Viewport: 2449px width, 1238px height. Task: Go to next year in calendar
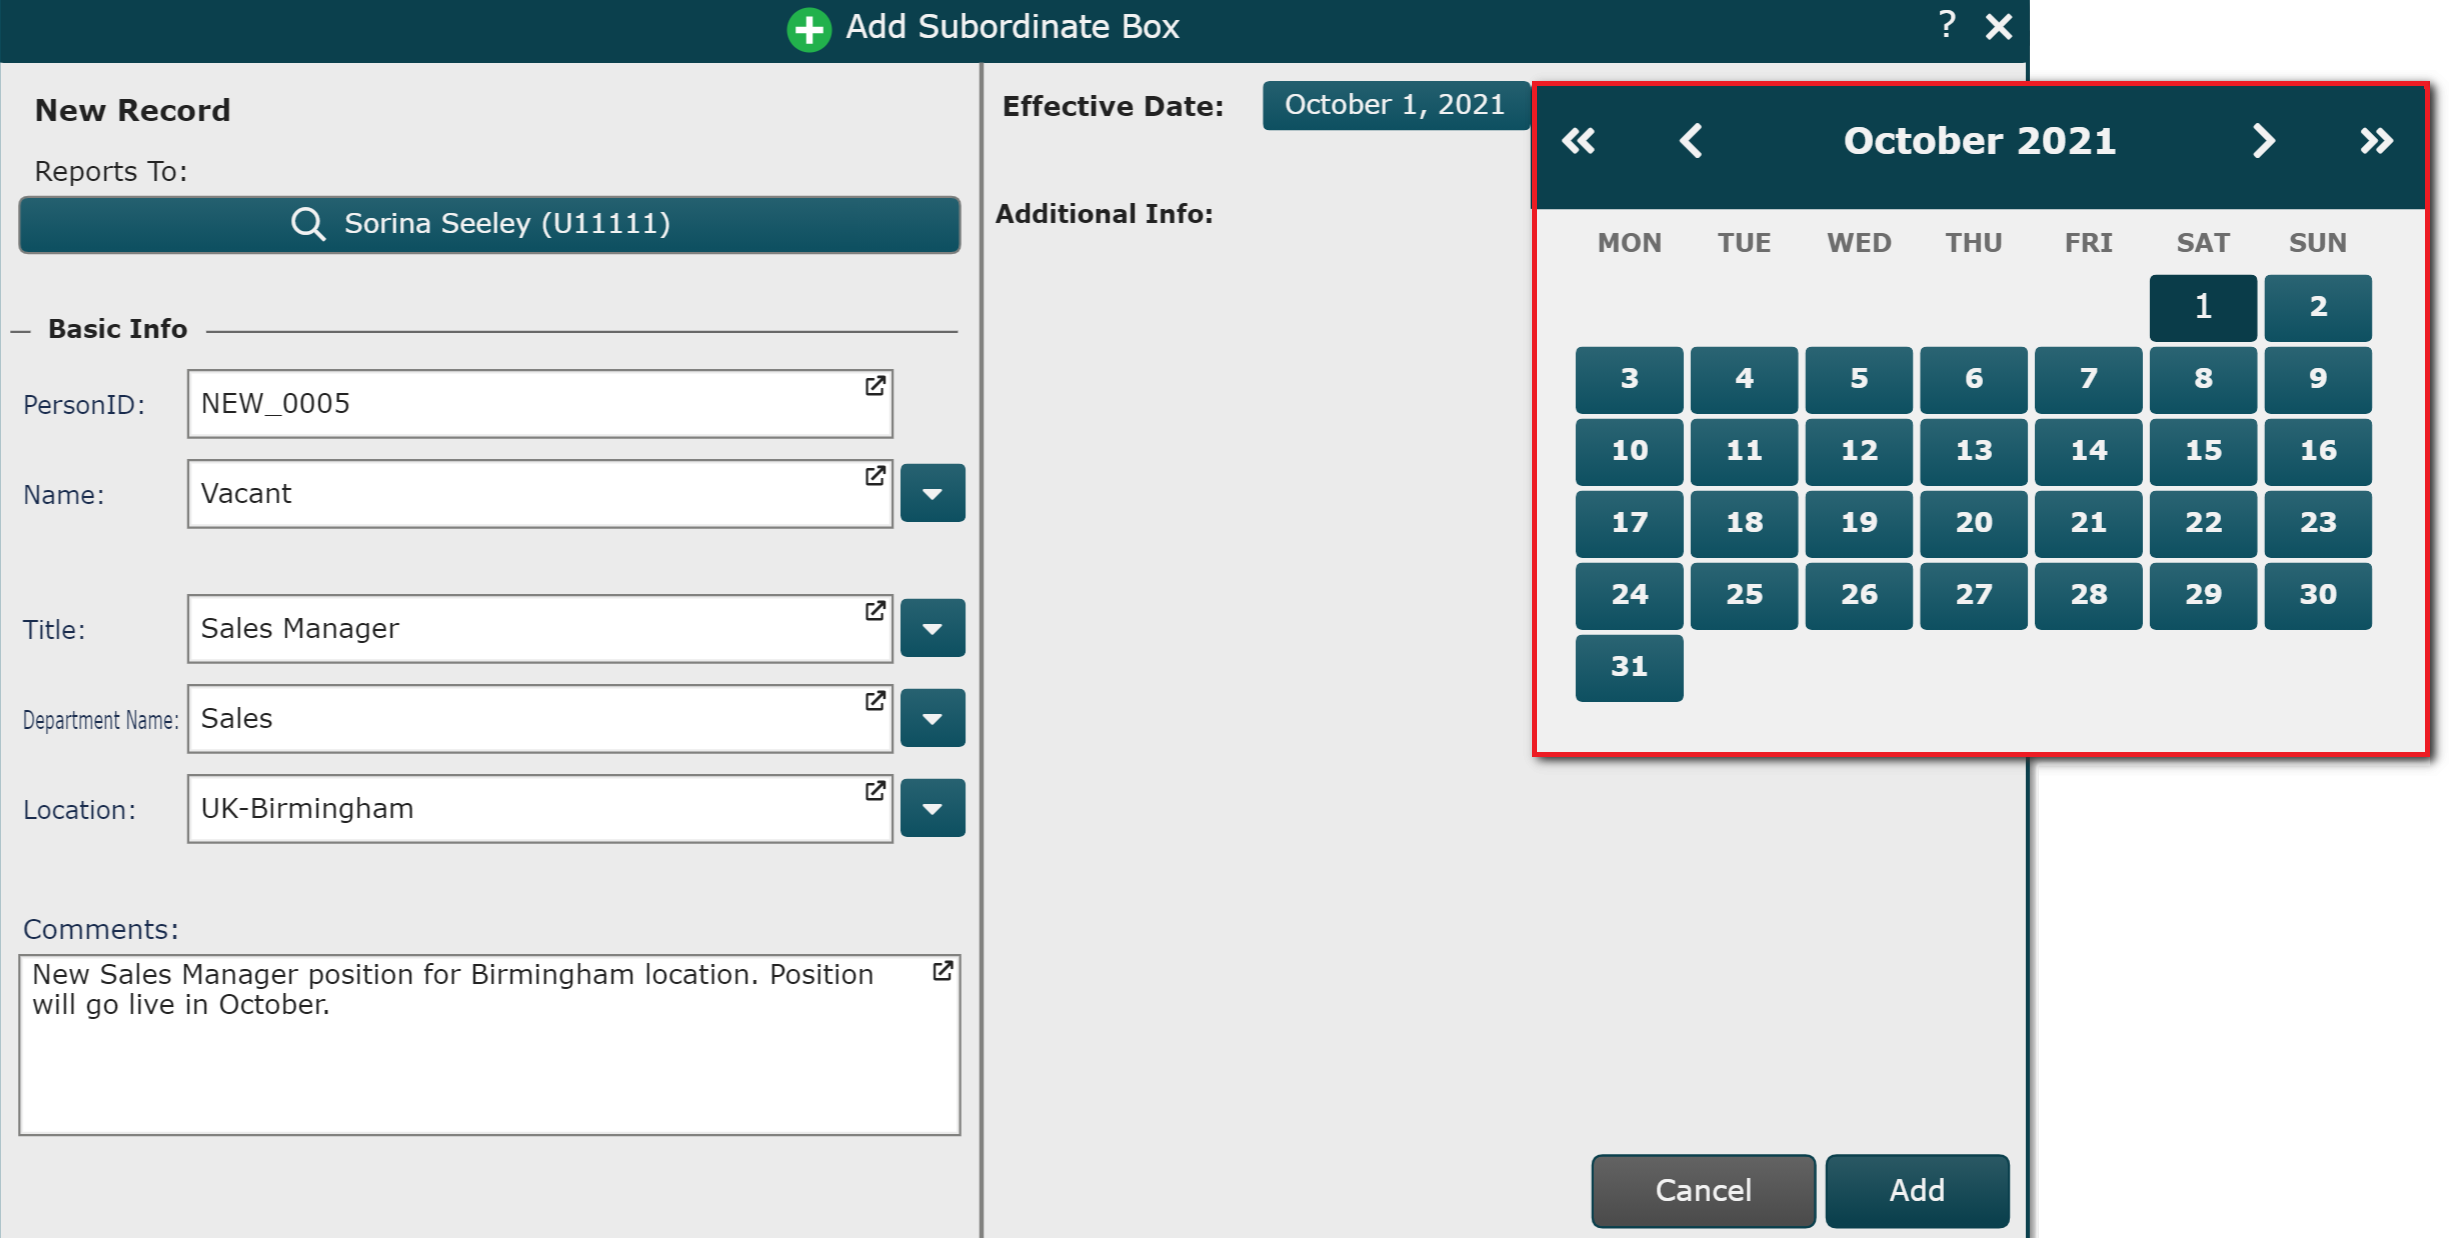pos(2377,141)
